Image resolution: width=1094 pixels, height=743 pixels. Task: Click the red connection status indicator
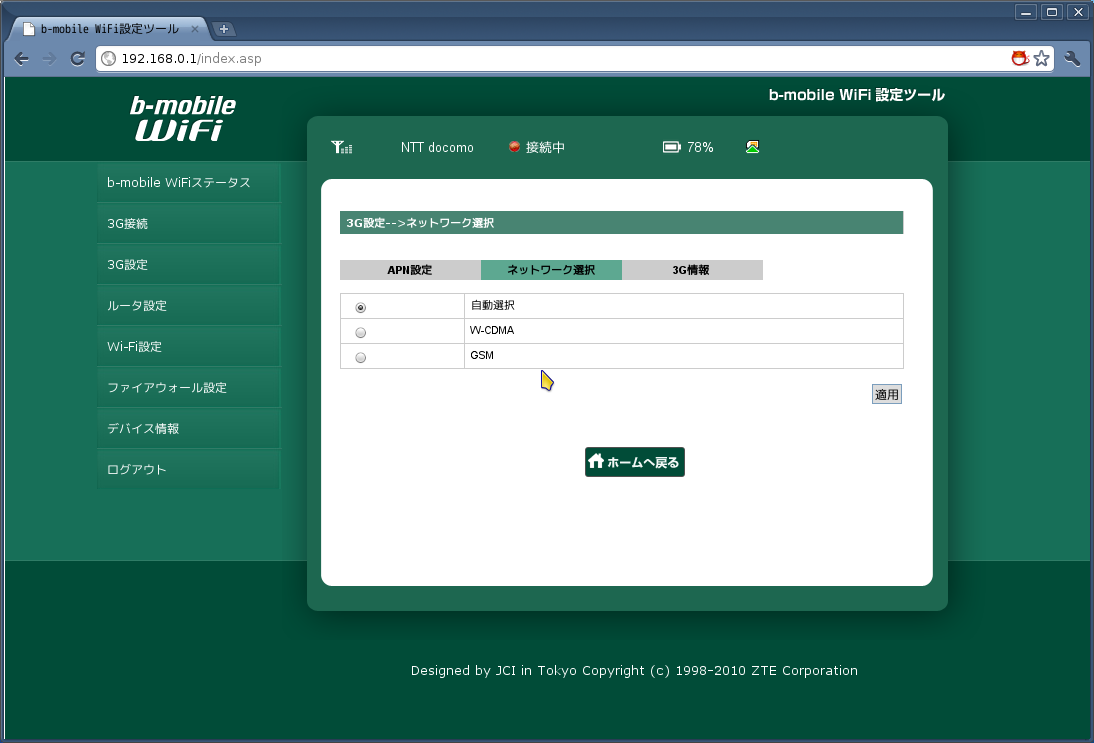click(514, 147)
